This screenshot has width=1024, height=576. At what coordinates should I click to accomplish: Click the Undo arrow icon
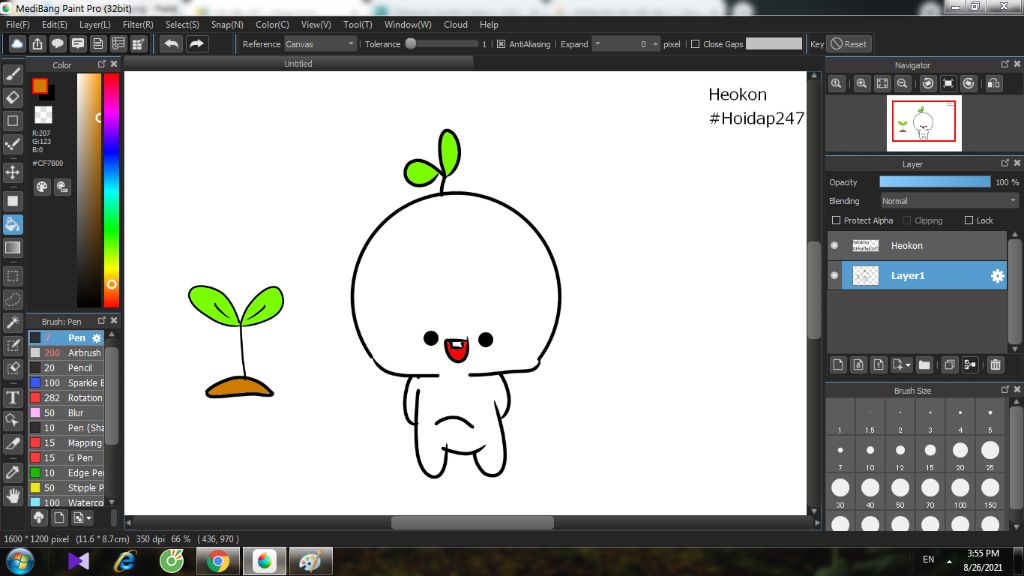click(x=172, y=44)
